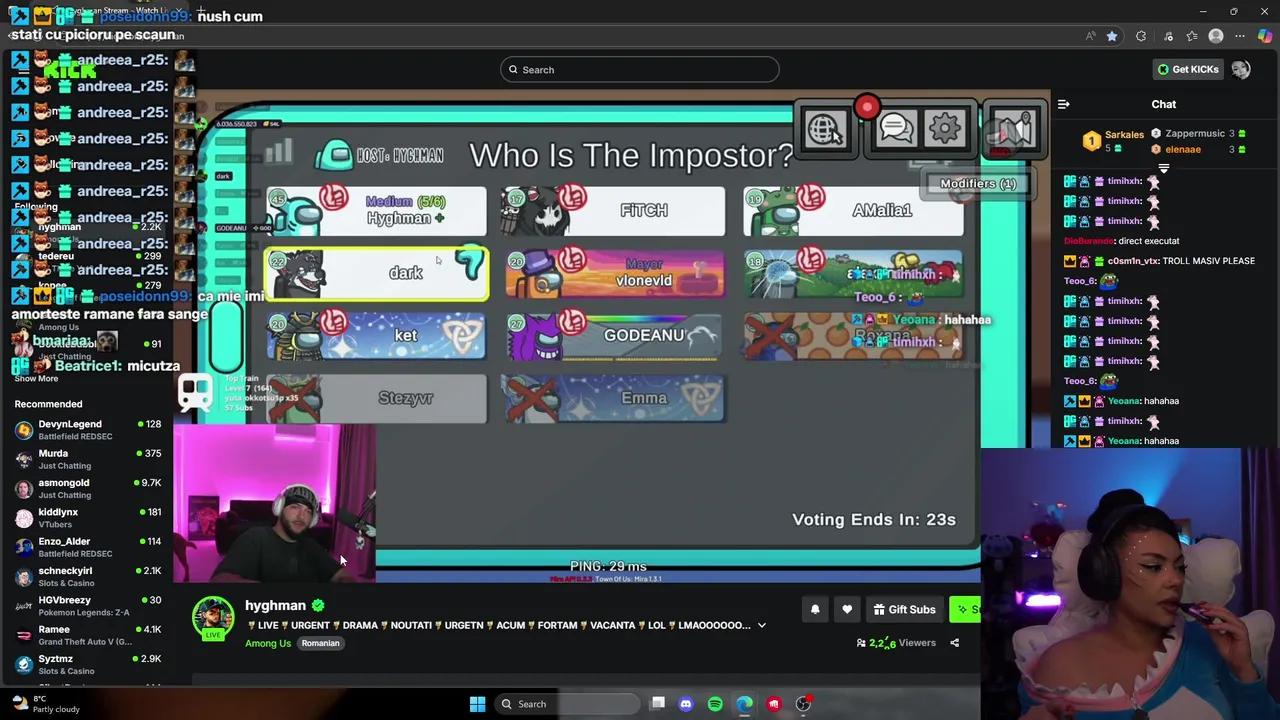Open Microsoft Edge from the taskbar
This screenshot has height=720, width=1280.
745,704
